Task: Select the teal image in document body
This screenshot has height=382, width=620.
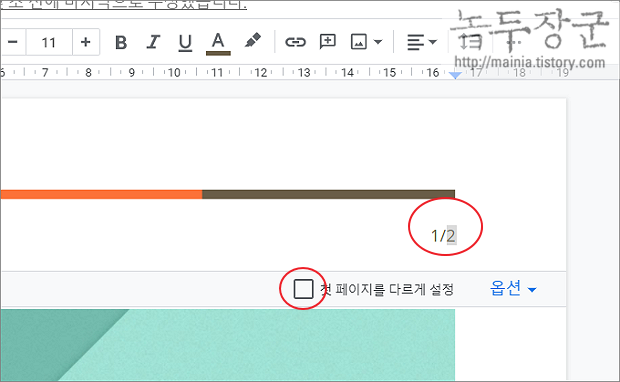Action: [x=227, y=345]
